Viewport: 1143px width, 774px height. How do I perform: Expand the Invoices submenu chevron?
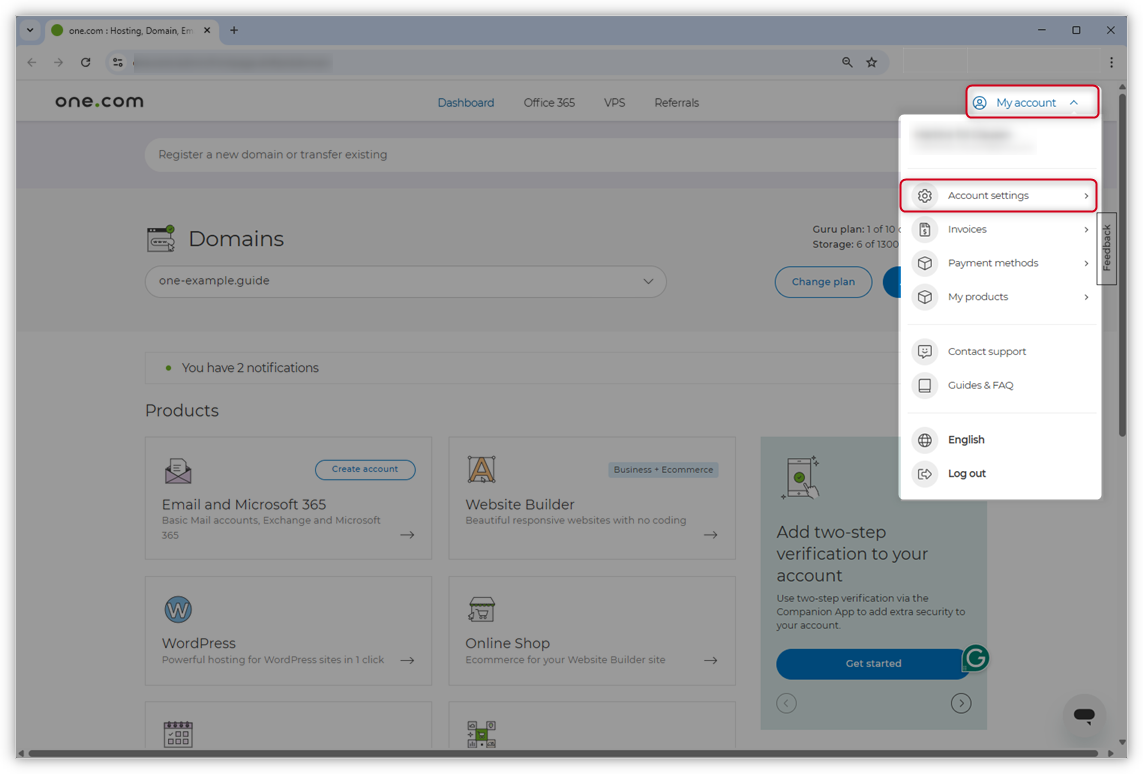click(x=1086, y=229)
